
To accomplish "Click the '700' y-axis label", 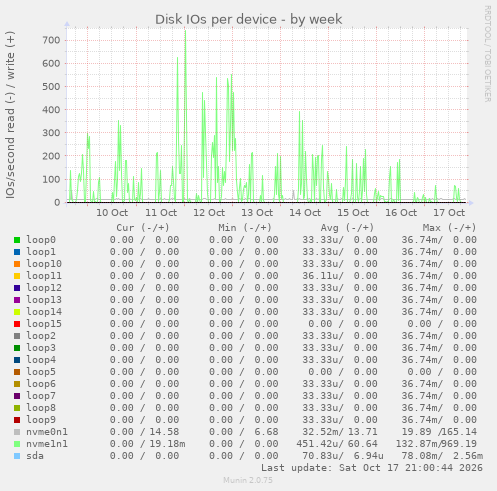I will [x=51, y=40].
